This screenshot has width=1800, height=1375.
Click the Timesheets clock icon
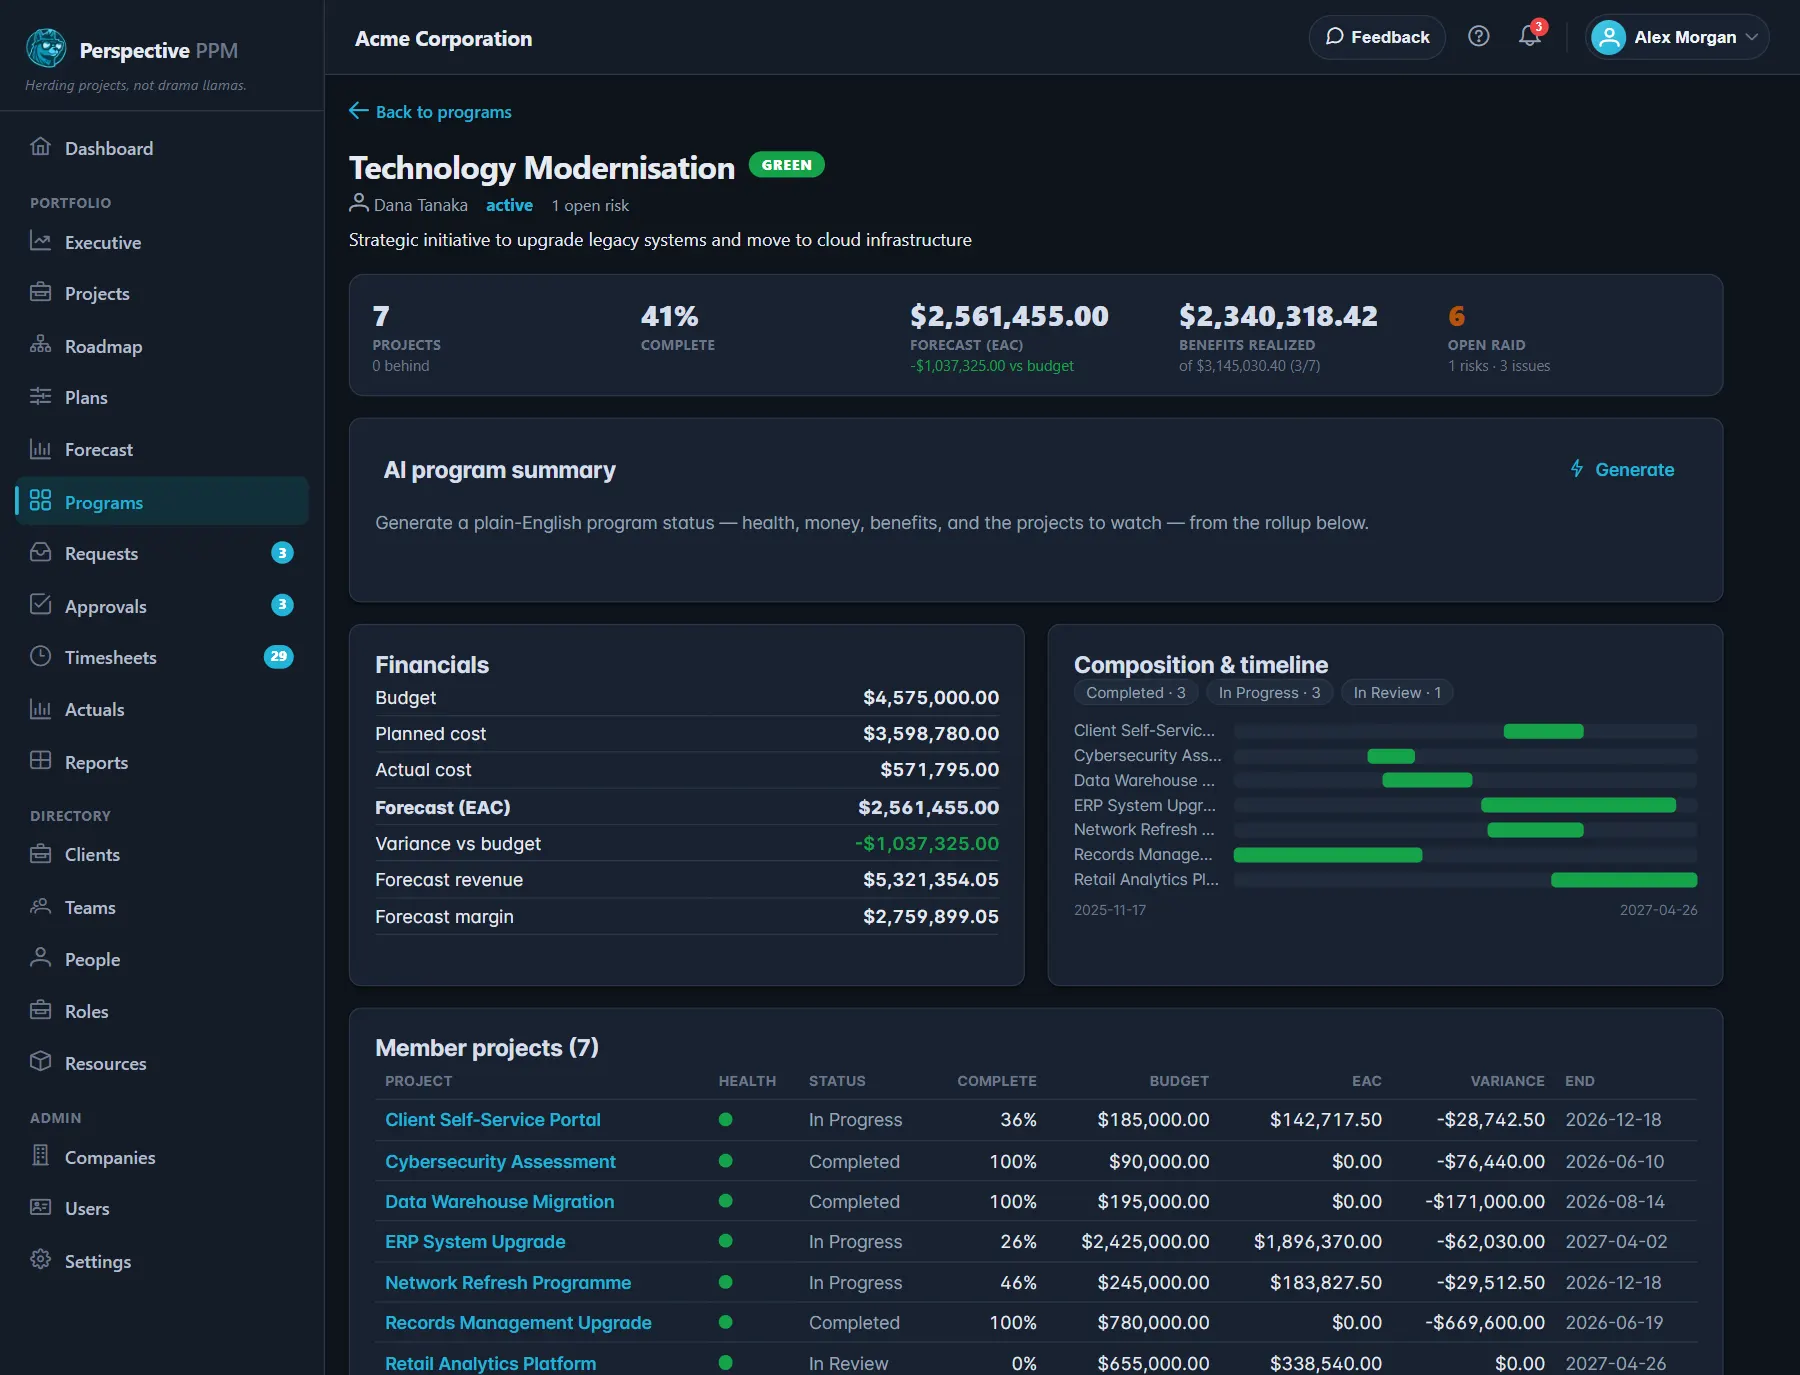[x=40, y=657]
